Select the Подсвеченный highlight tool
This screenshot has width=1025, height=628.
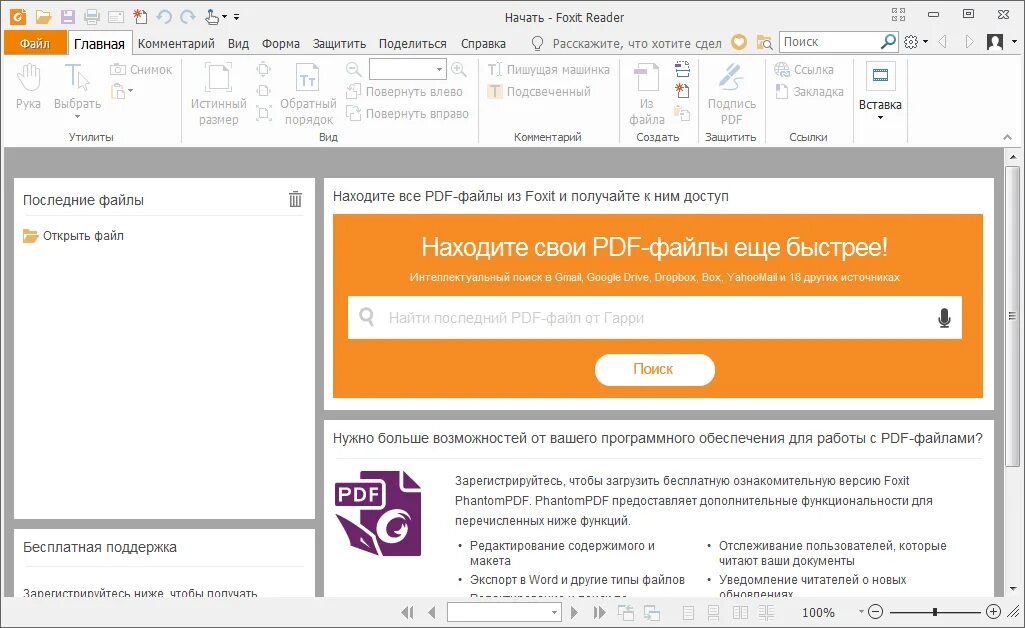point(539,91)
